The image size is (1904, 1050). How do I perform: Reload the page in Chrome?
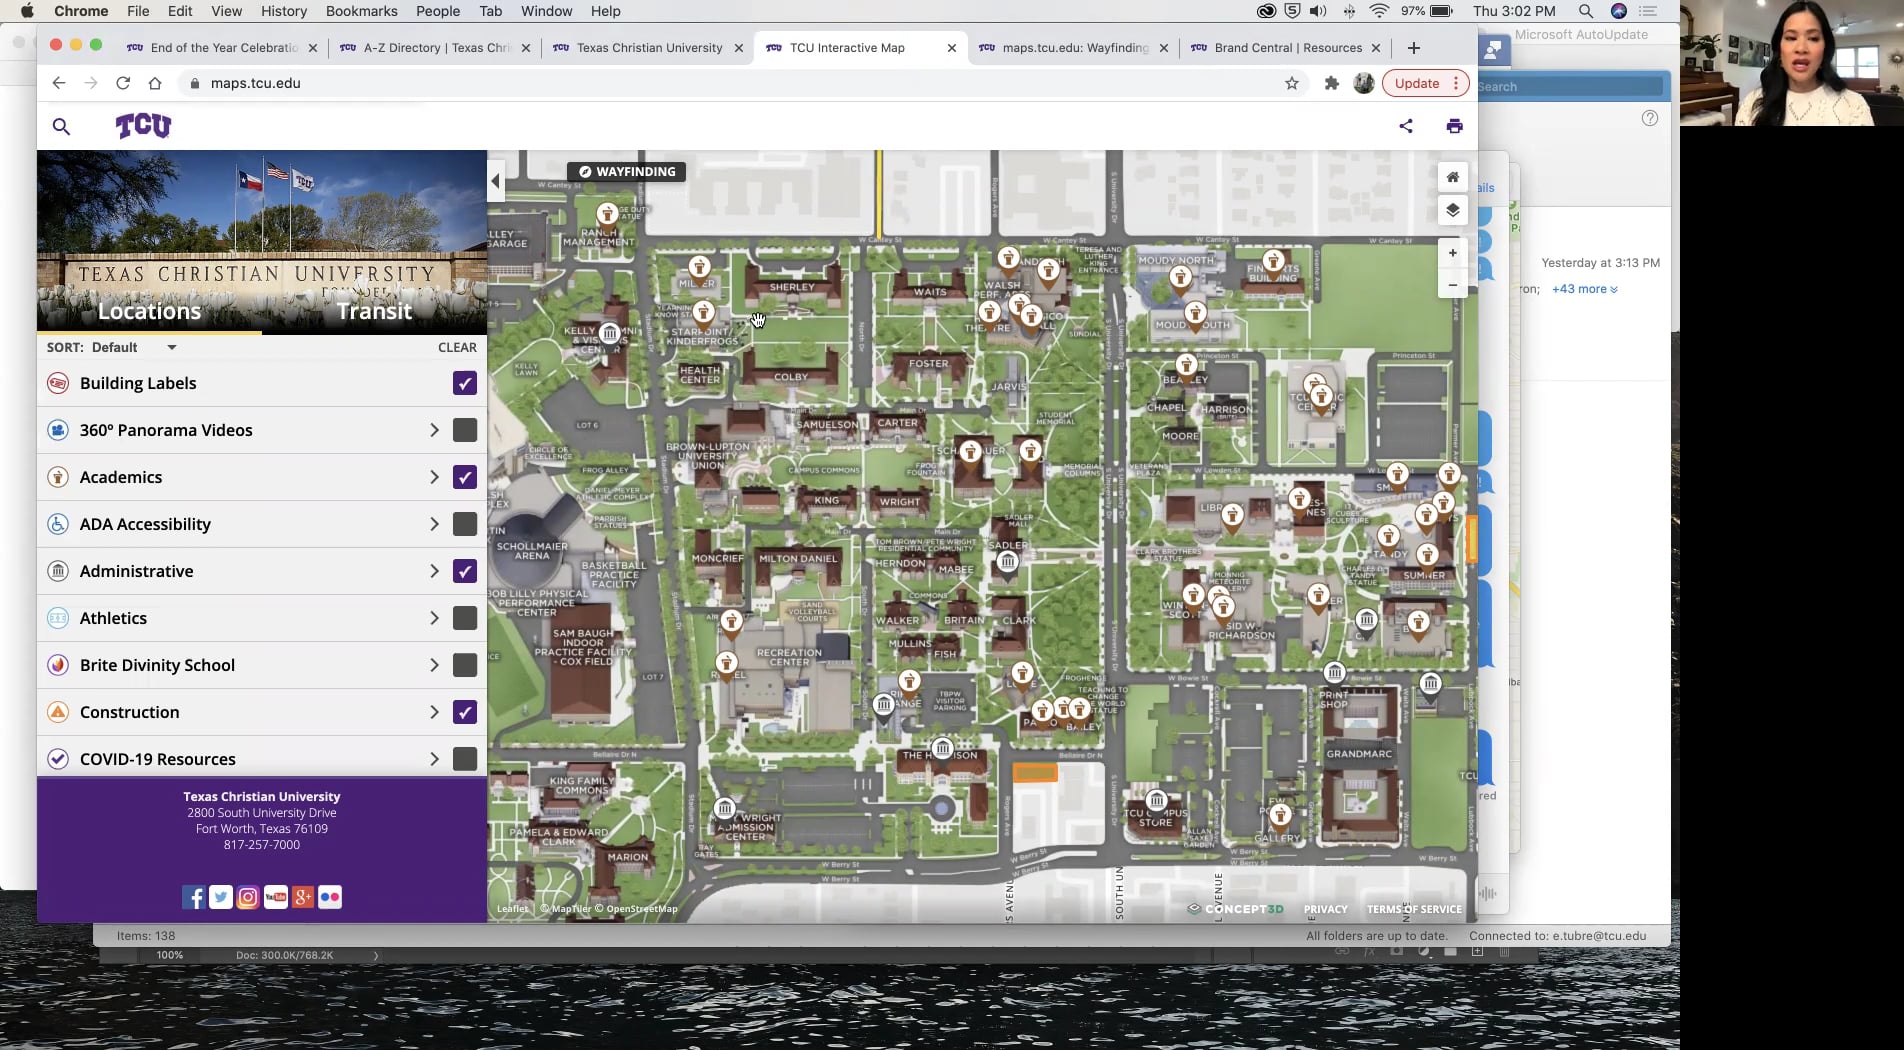pyautogui.click(x=123, y=83)
